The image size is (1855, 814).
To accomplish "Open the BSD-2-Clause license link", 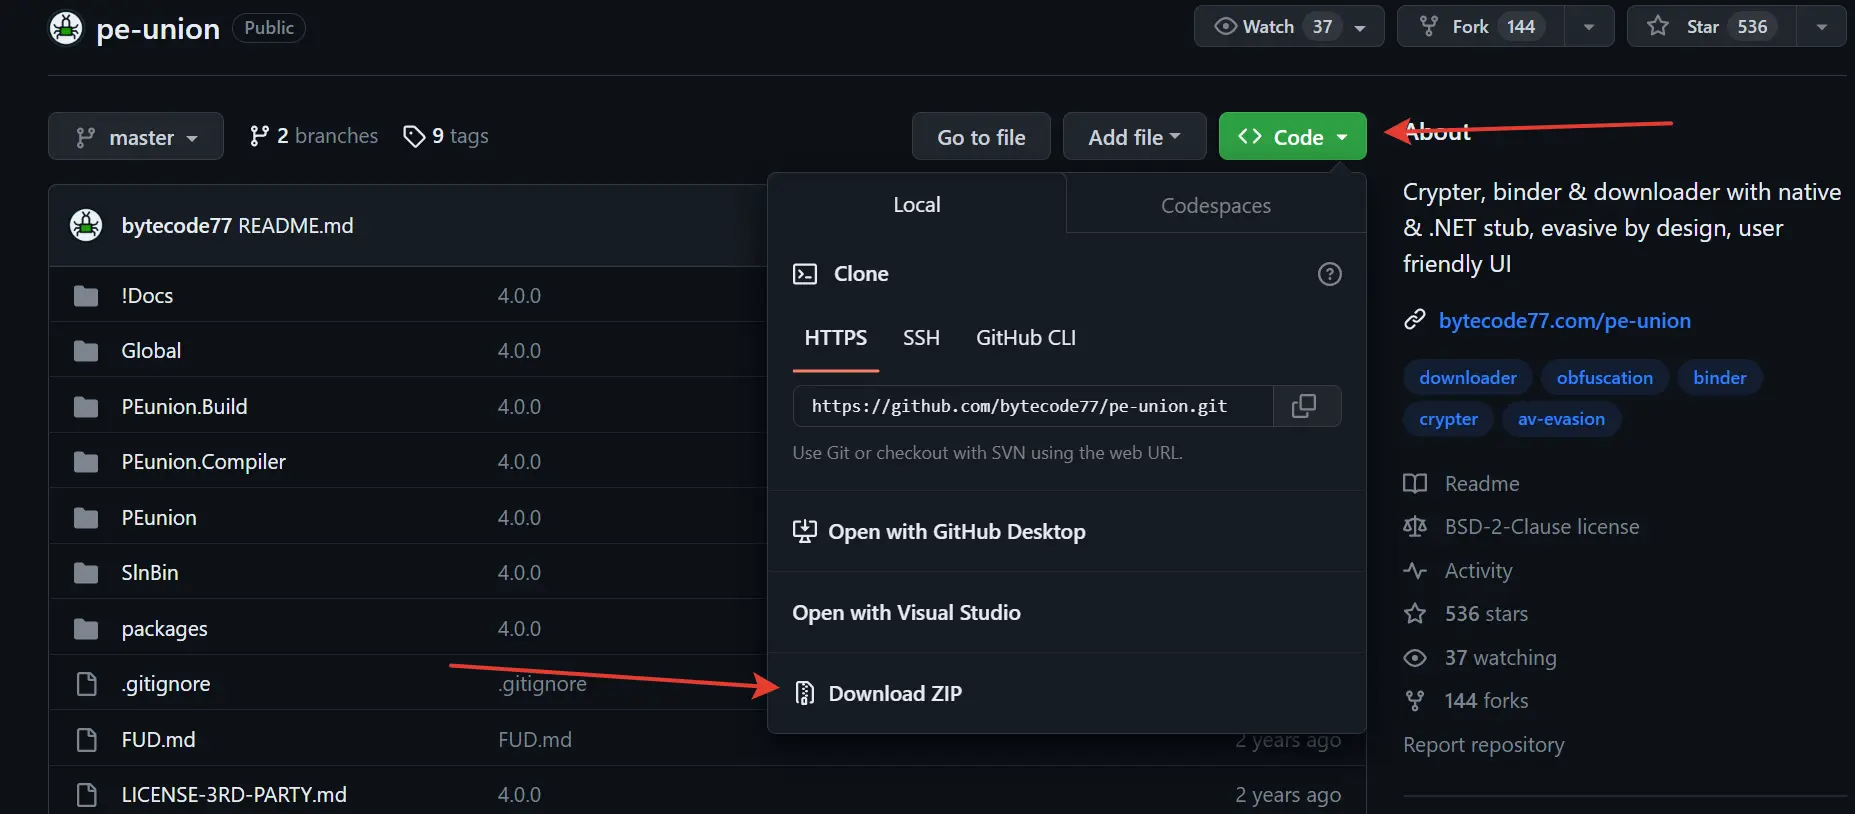I will click(x=1542, y=527).
